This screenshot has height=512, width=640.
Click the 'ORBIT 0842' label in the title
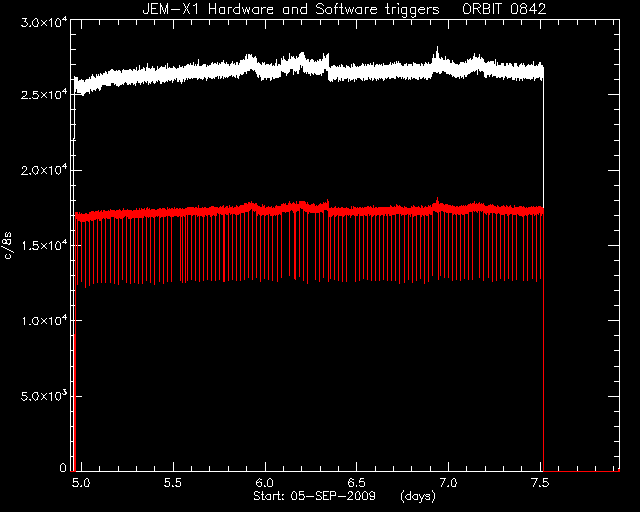[x=504, y=9]
